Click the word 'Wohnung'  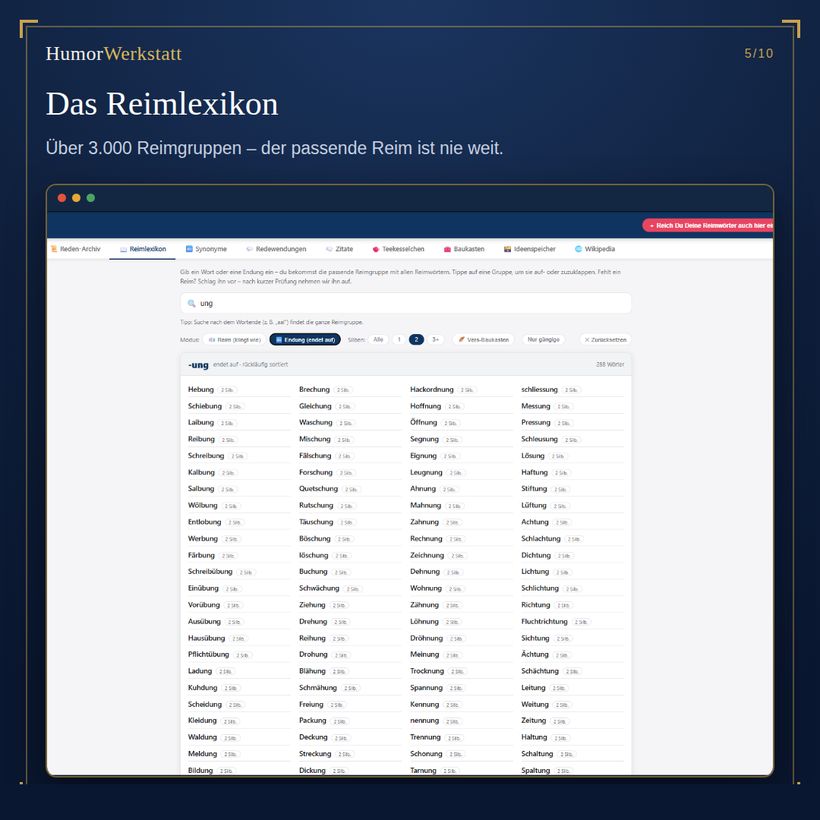pos(426,588)
